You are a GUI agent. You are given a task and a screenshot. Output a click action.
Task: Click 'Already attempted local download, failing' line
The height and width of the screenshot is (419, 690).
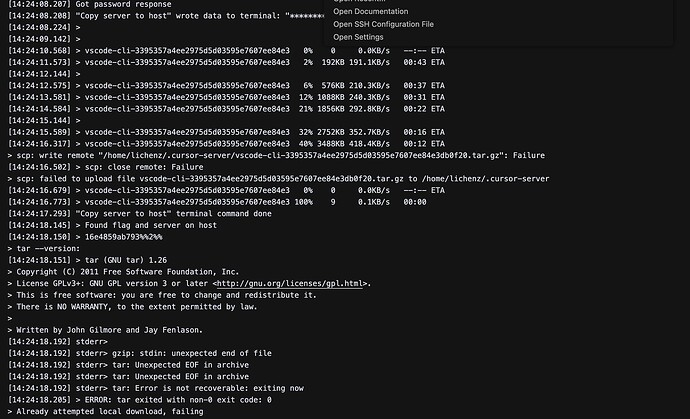click(x=106, y=412)
